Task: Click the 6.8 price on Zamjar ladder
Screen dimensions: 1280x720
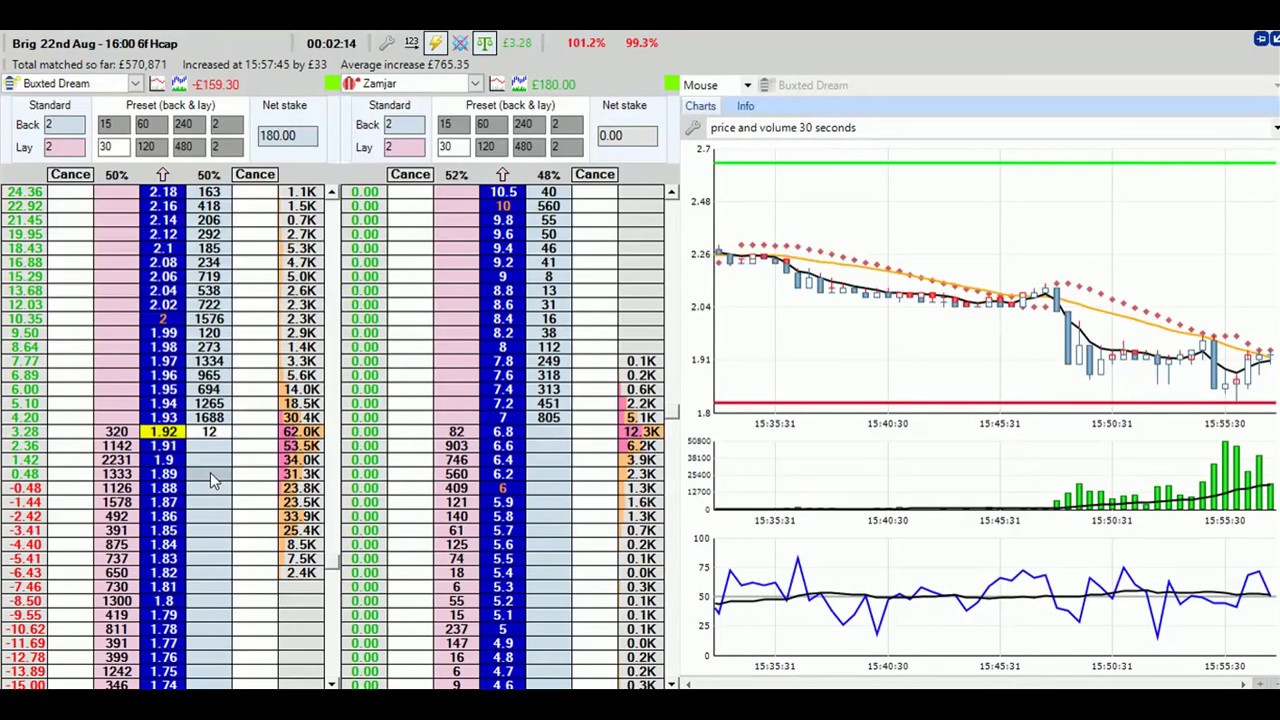Action: click(503, 432)
